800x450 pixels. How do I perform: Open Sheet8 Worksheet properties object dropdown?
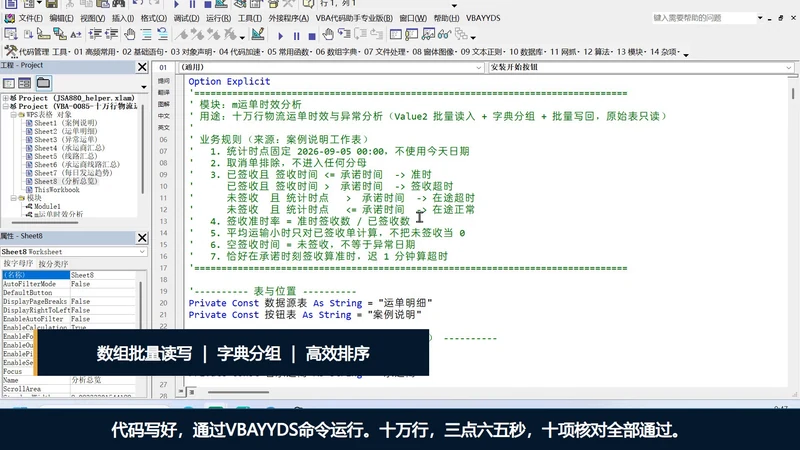click(142, 252)
